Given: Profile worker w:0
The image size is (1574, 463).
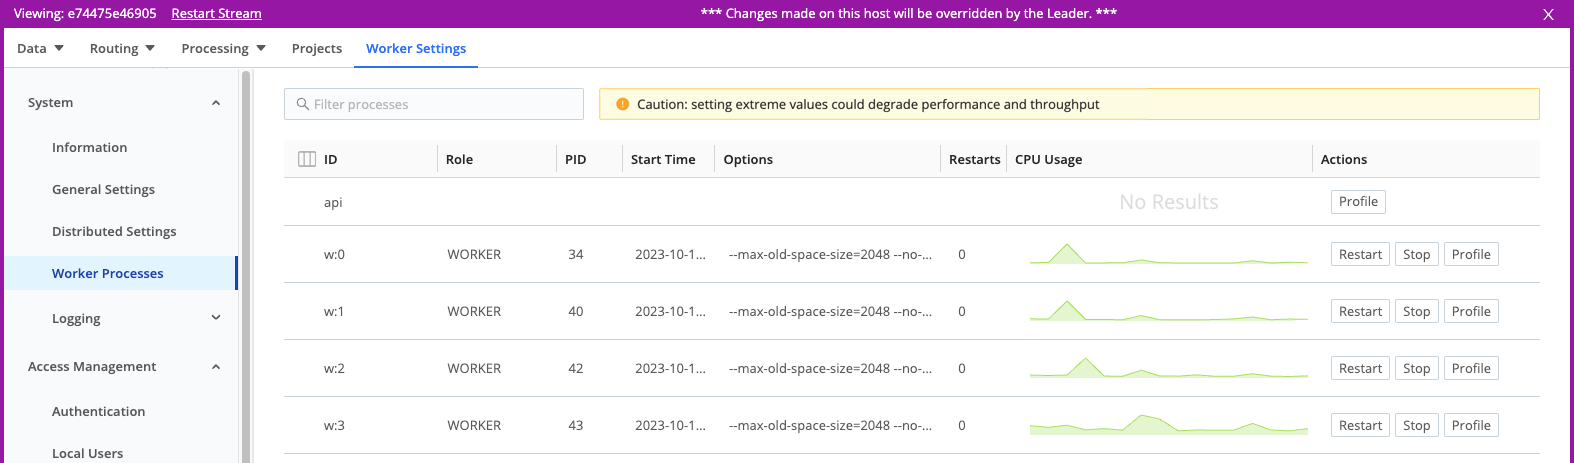Looking at the screenshot, I should click(1471, 254).
